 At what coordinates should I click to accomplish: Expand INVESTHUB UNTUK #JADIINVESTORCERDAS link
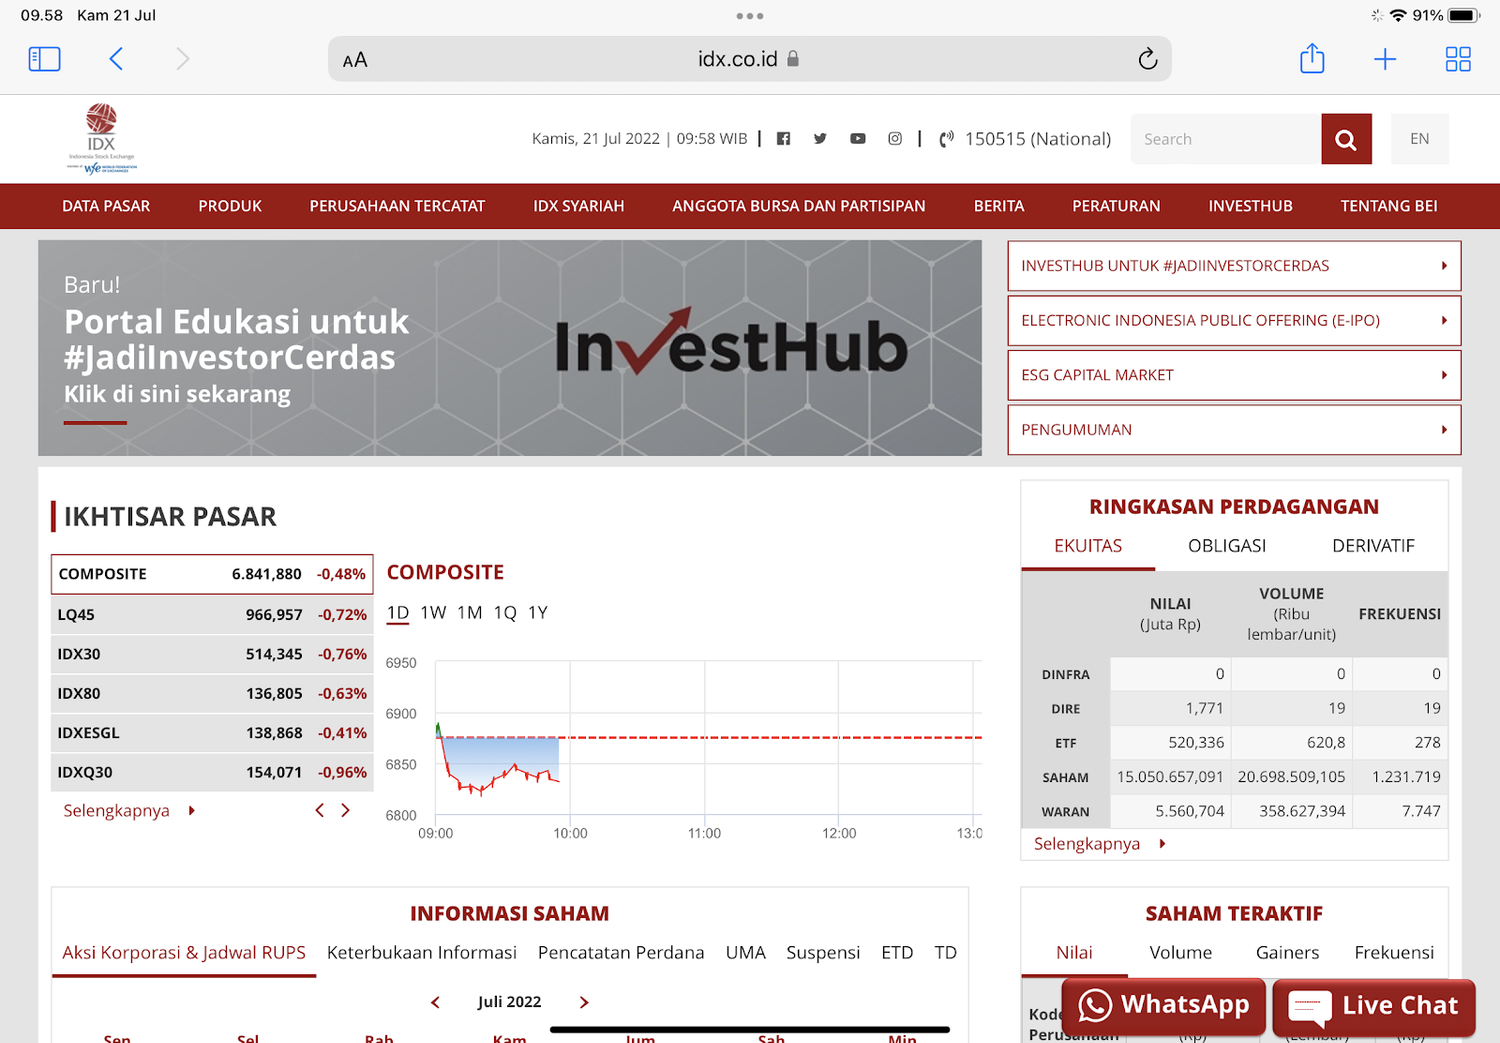[x=1234, y=266]
